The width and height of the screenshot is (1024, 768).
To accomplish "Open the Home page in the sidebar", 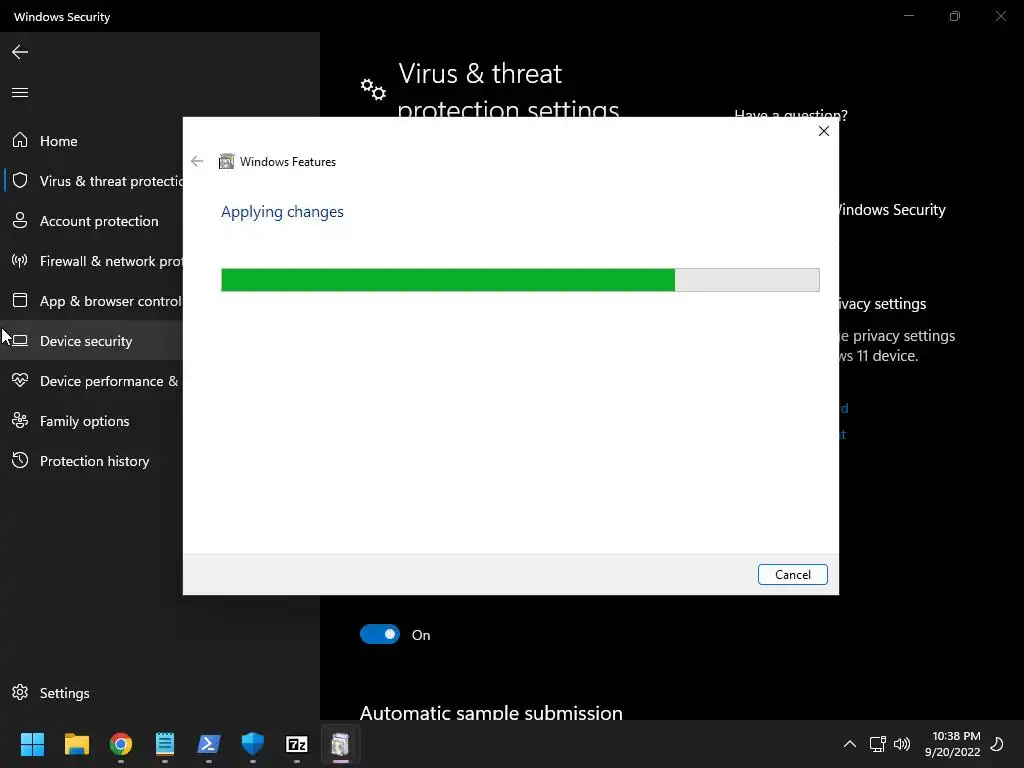I will [x=91, y=141].
